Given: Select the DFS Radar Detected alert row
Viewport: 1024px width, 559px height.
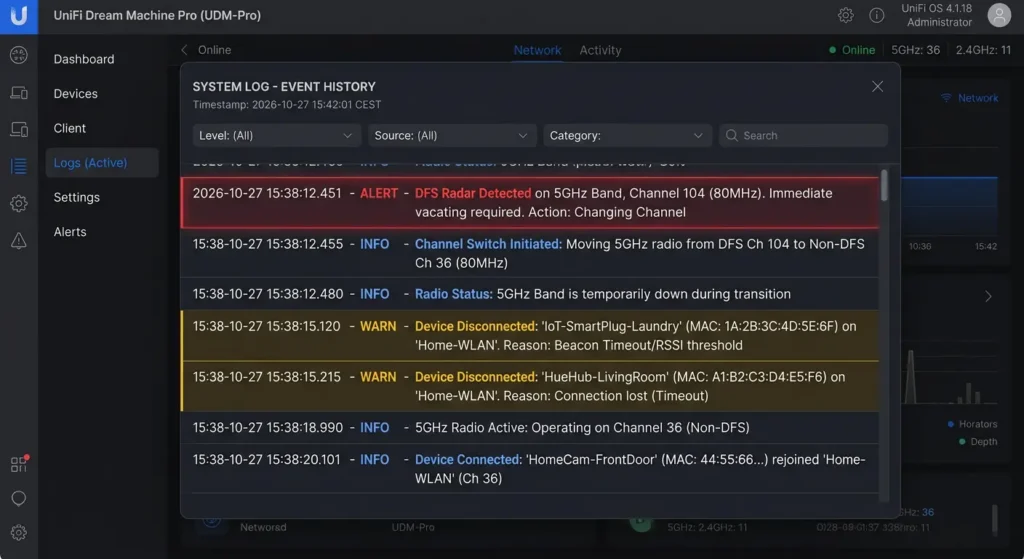Looking at the screenshot, I should (x=530, y=202).
